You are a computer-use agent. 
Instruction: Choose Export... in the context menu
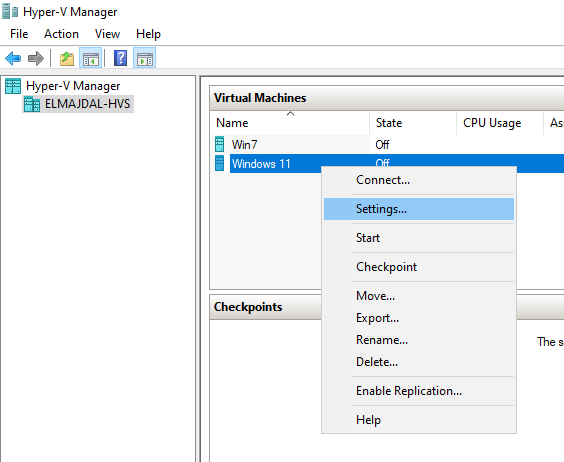click(419, 318)
